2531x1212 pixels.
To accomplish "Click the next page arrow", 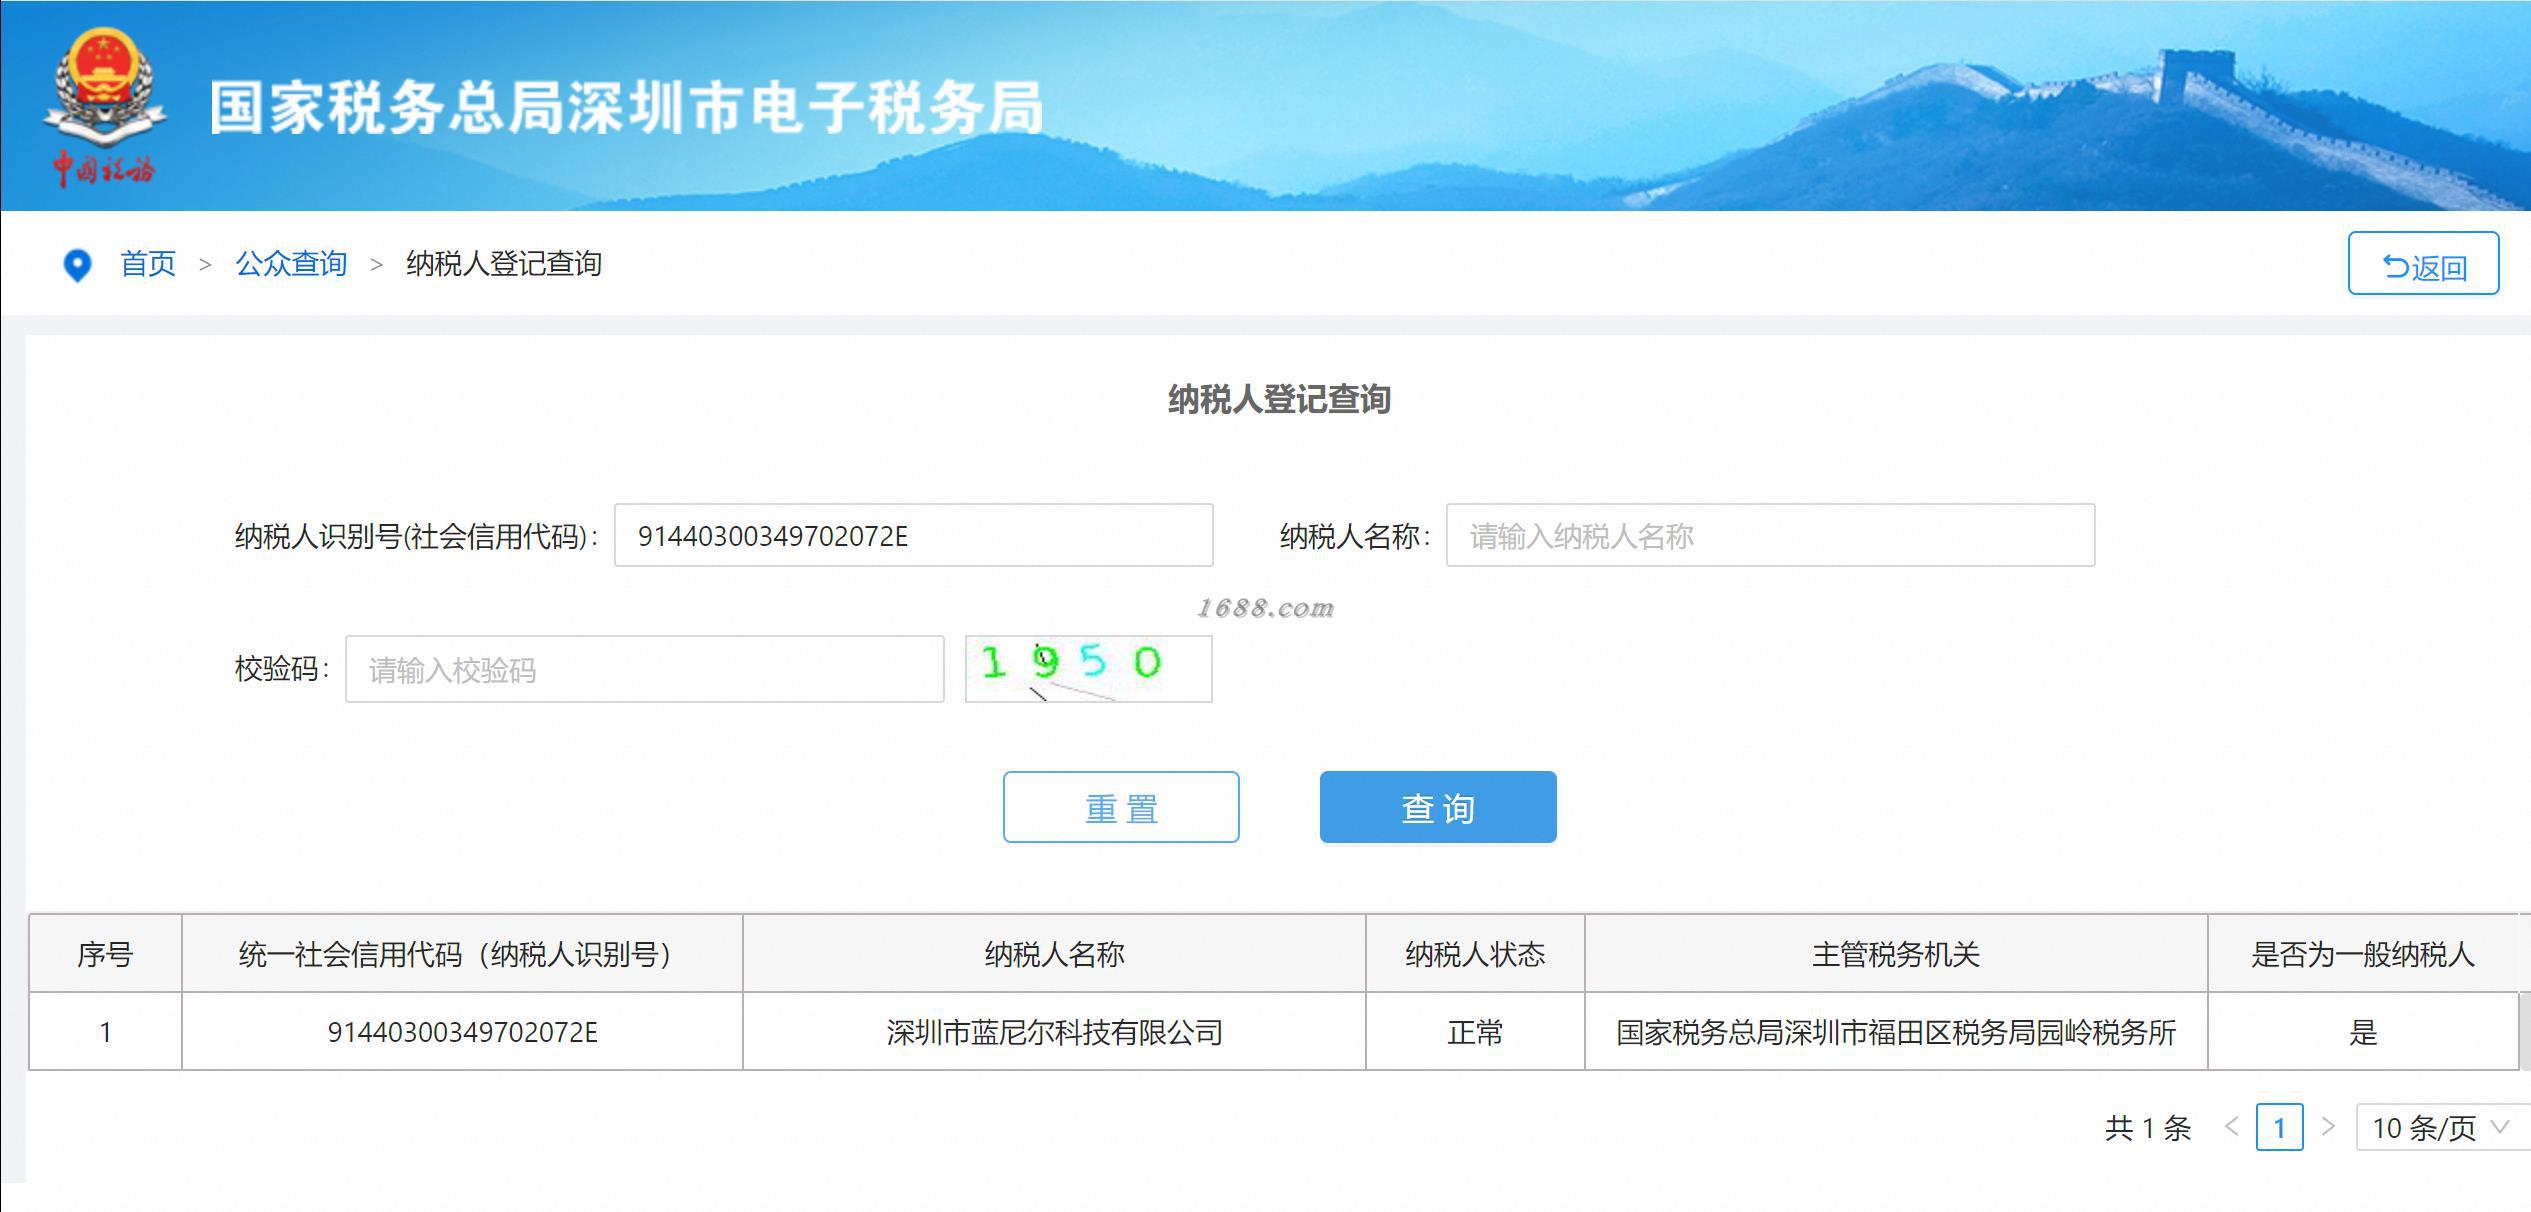I will point(2328,1127).
